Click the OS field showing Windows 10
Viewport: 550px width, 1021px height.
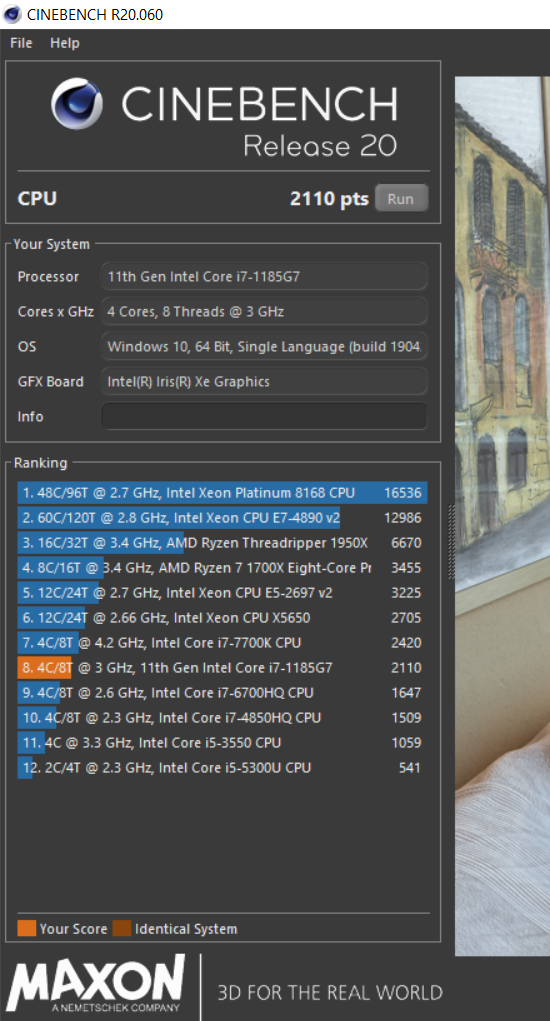(264, 346)
